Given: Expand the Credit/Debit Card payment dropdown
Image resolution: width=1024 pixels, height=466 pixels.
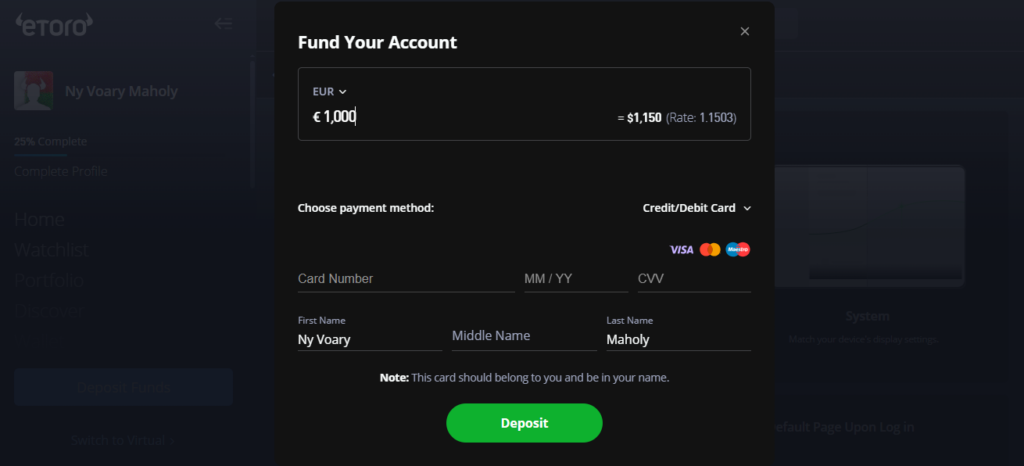Looking at the screenshot, I should coord(696,208).
